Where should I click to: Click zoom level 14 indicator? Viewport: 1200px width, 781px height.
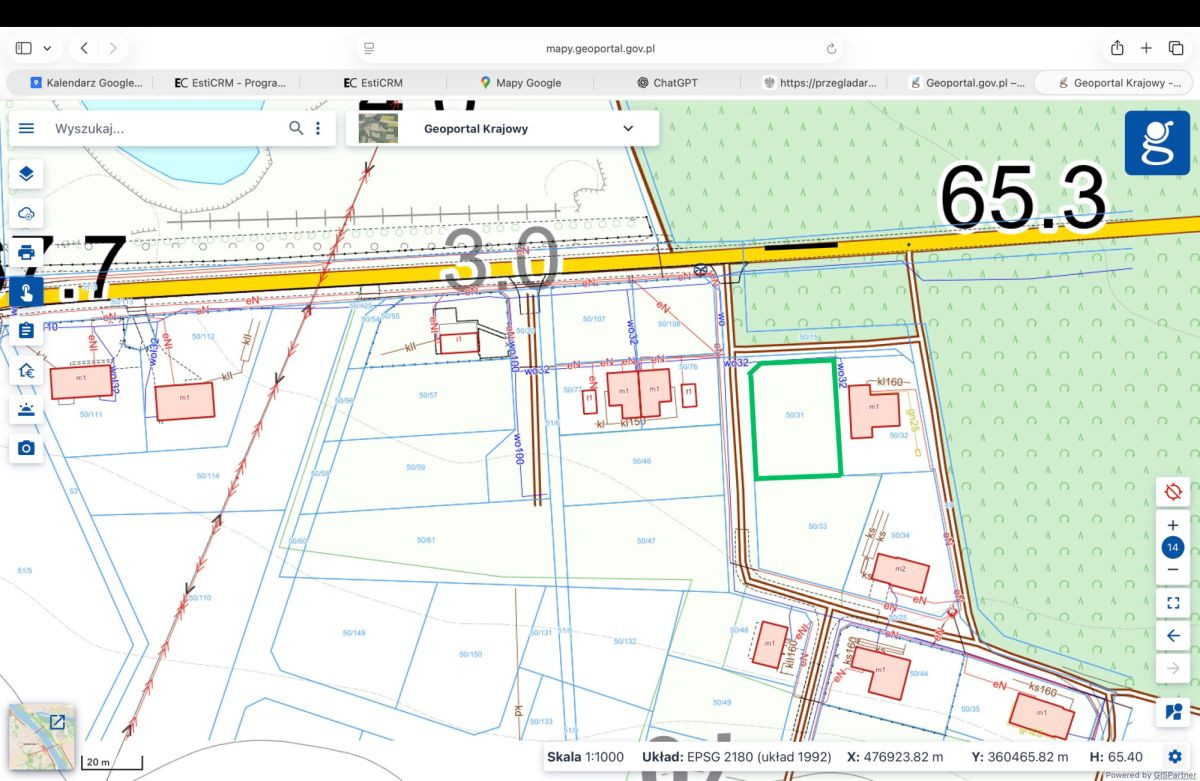click(x=1173, y=548)
